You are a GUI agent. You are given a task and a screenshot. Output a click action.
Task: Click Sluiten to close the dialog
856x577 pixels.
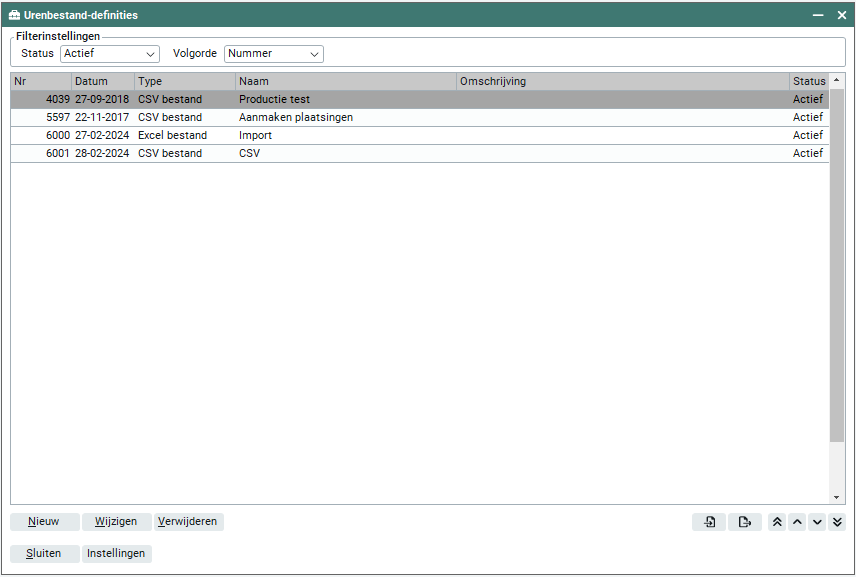click(x=44, y=554)
